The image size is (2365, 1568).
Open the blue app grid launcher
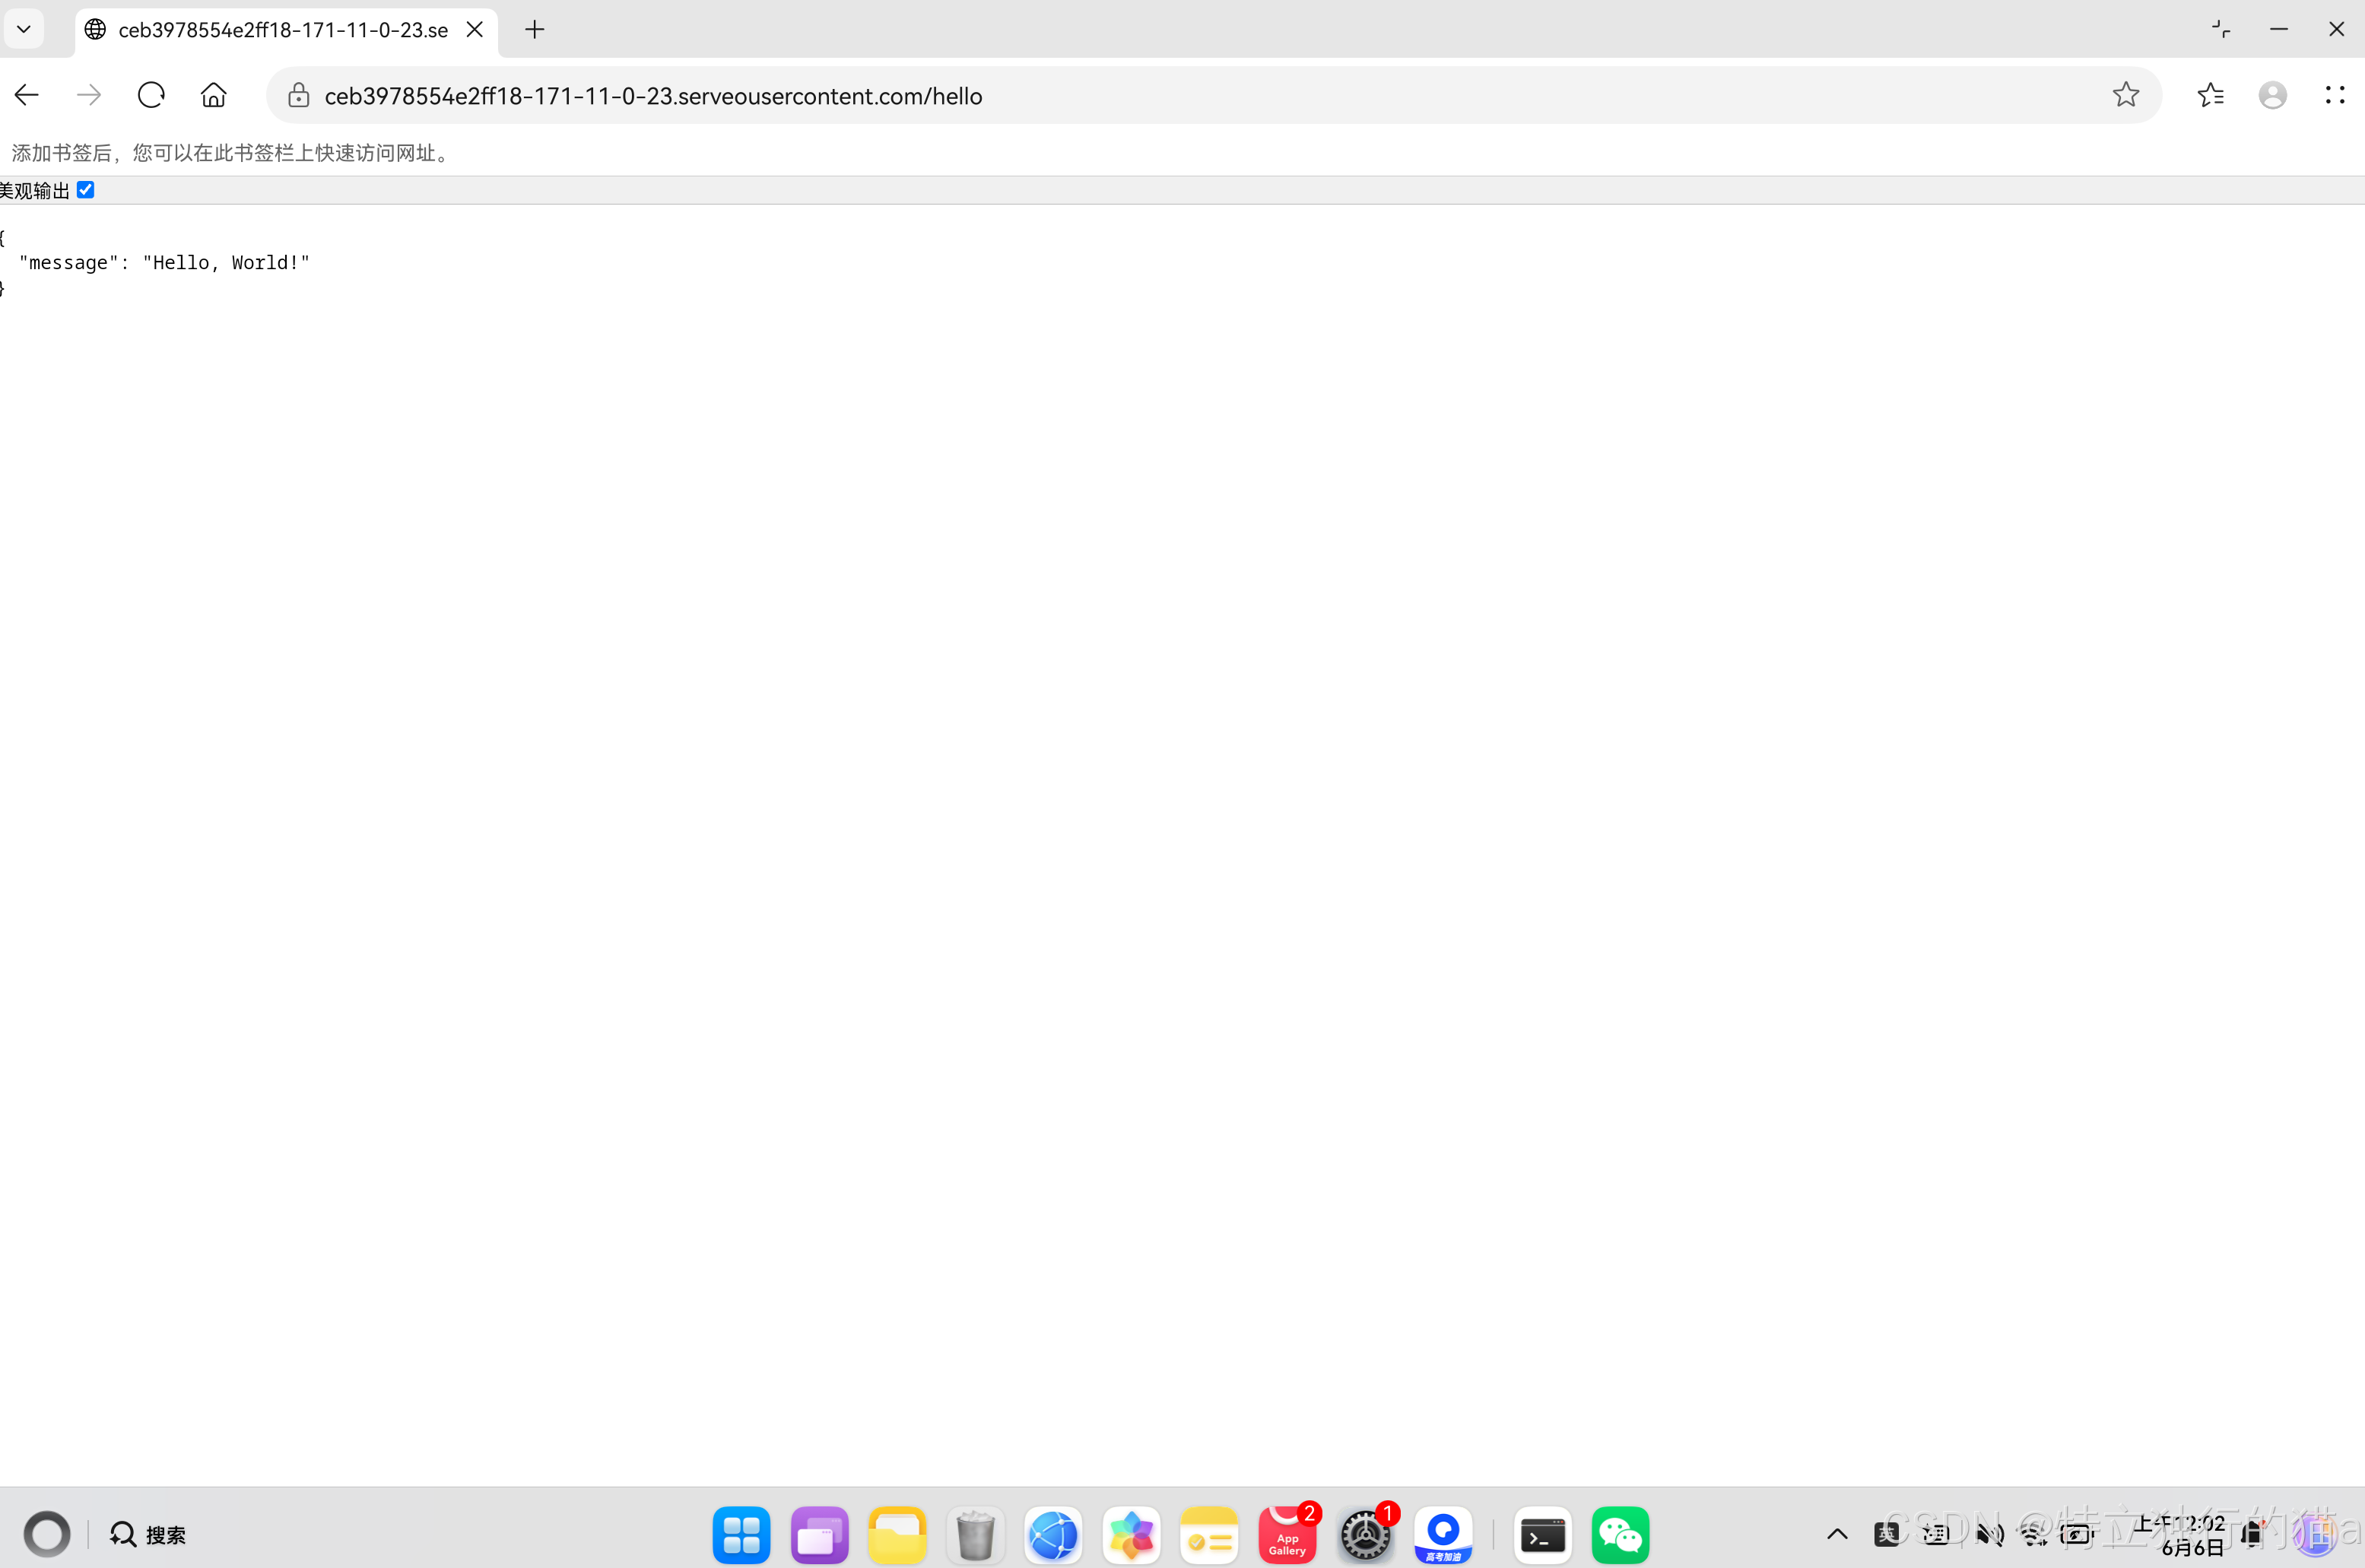741,1534
